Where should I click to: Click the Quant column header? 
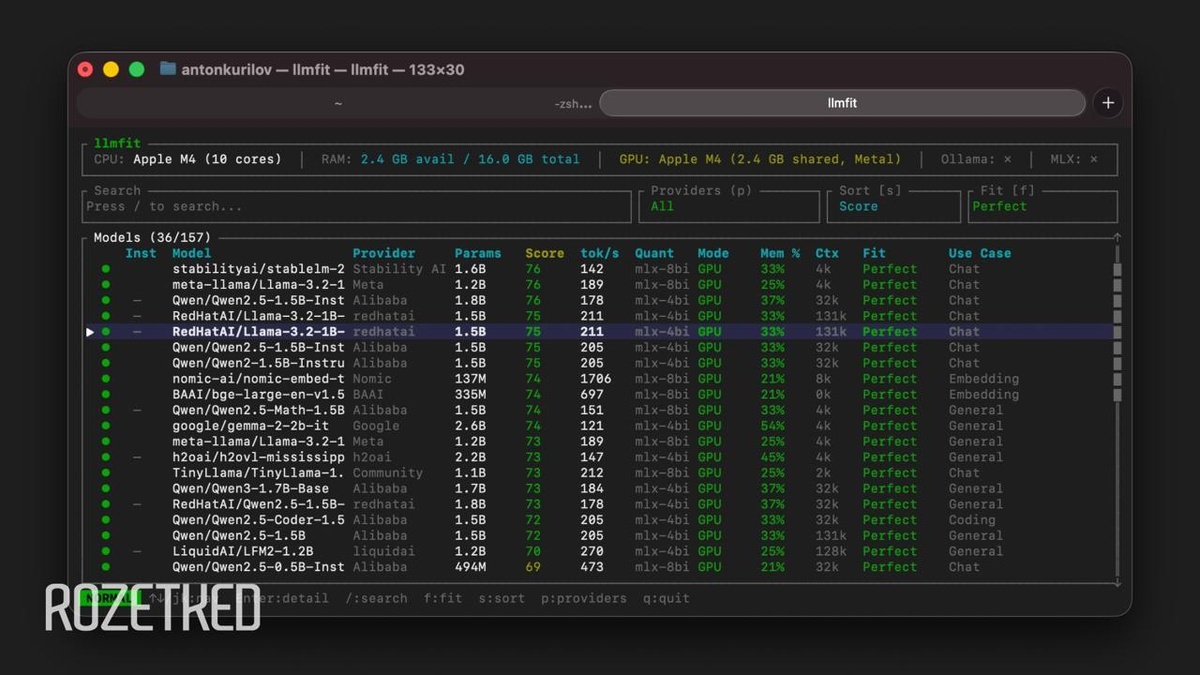pos(654,253)
